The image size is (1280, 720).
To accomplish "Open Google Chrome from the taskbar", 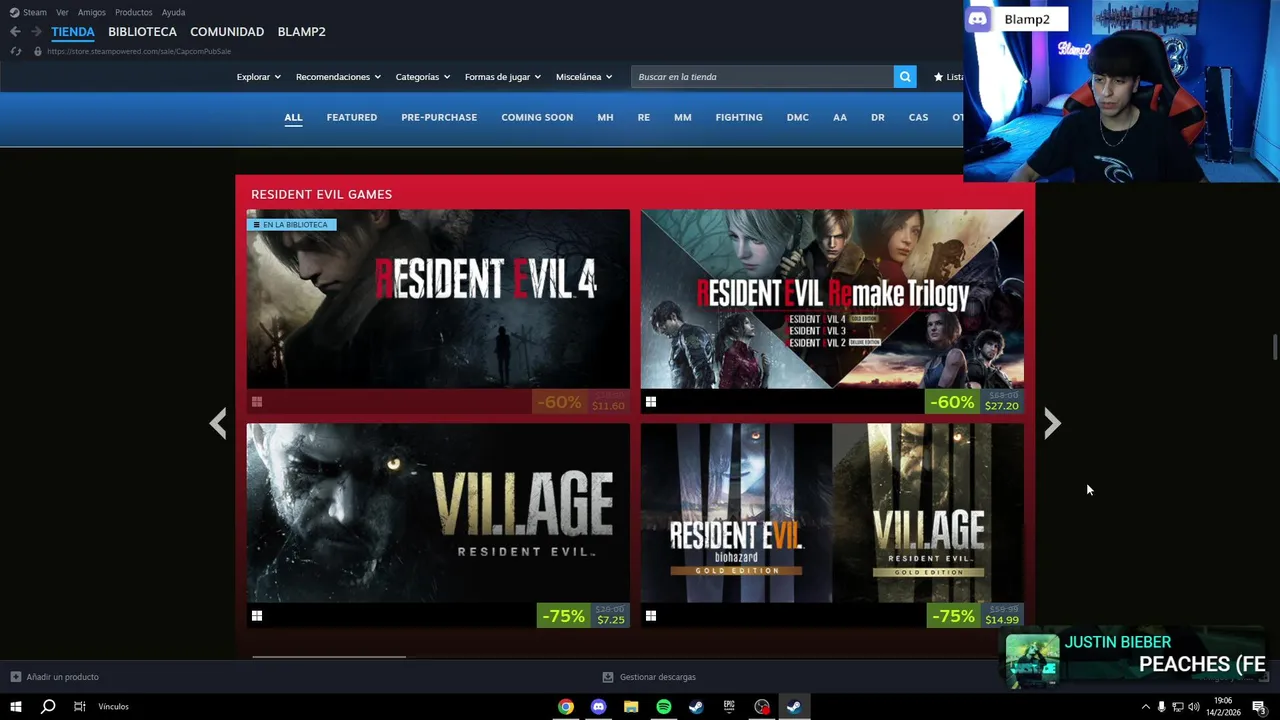I will [x=566, y=707].
